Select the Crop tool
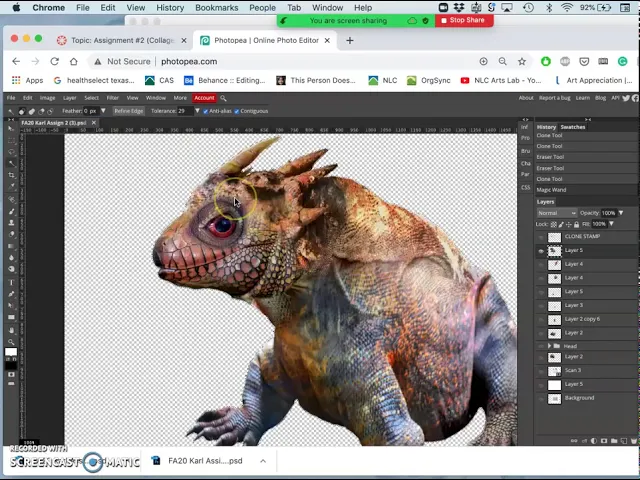Screen dimensions: 640x480 click(x=11, y=175)
